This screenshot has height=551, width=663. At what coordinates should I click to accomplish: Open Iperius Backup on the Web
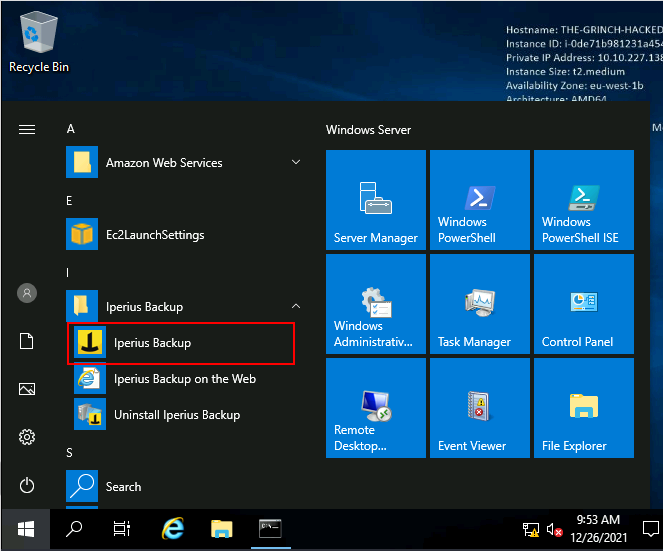click(x=186, y=379)
